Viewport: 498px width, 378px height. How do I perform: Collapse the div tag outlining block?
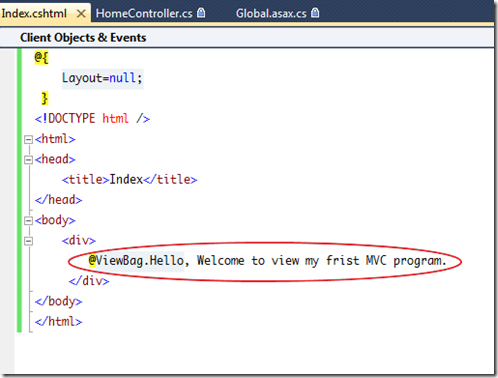(x=29, y=241)
